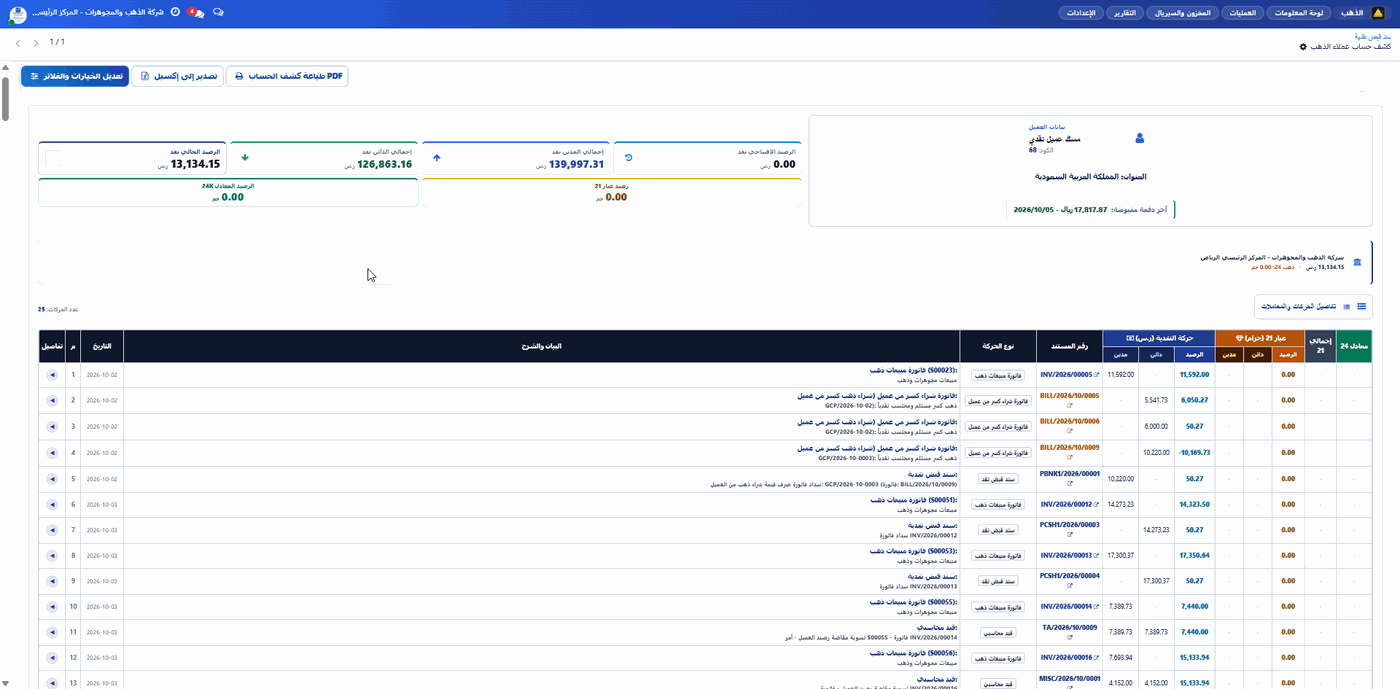Screen dimensions: 1400x689
Task: Open external-link icon beside INV/2026/00016
Action: tap(1097, 658)
